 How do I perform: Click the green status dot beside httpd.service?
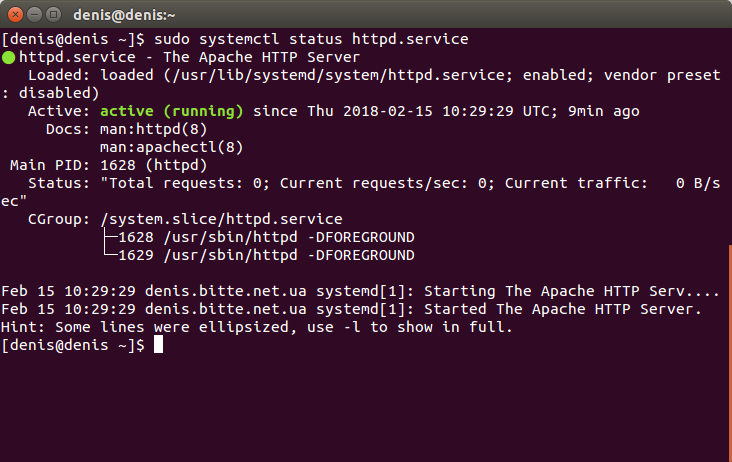coord(8,58)
